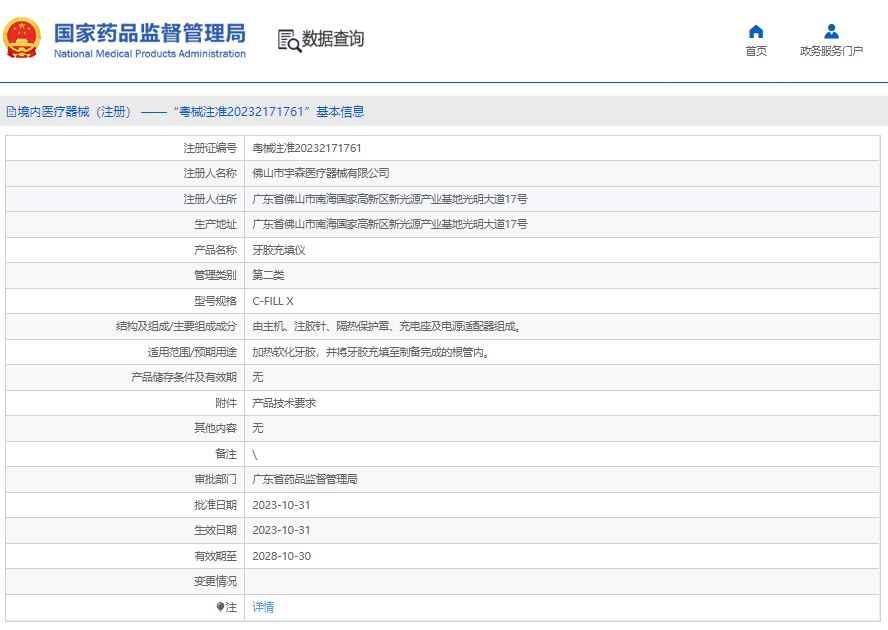
Task: Open 详情 link in the 注 row
Action: [263, 607]
